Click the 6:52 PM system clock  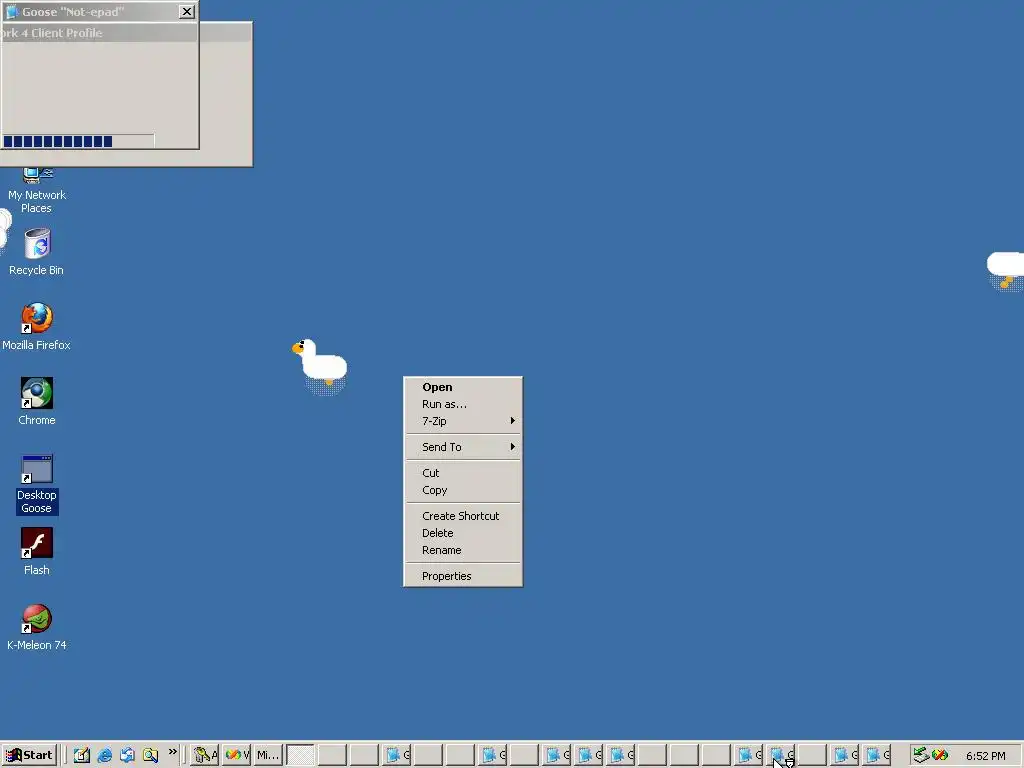(985, 756)
